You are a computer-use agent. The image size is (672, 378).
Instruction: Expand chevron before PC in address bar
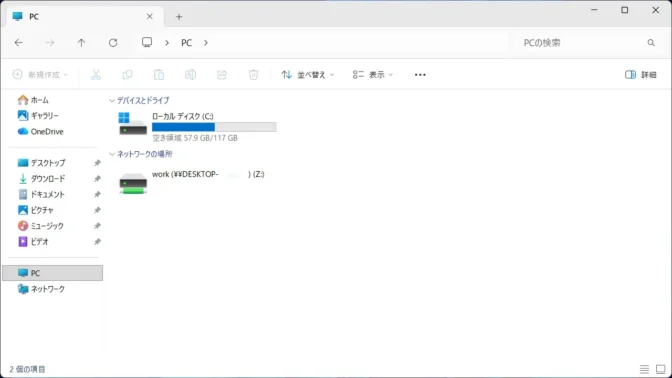click(x=167, y=42)
